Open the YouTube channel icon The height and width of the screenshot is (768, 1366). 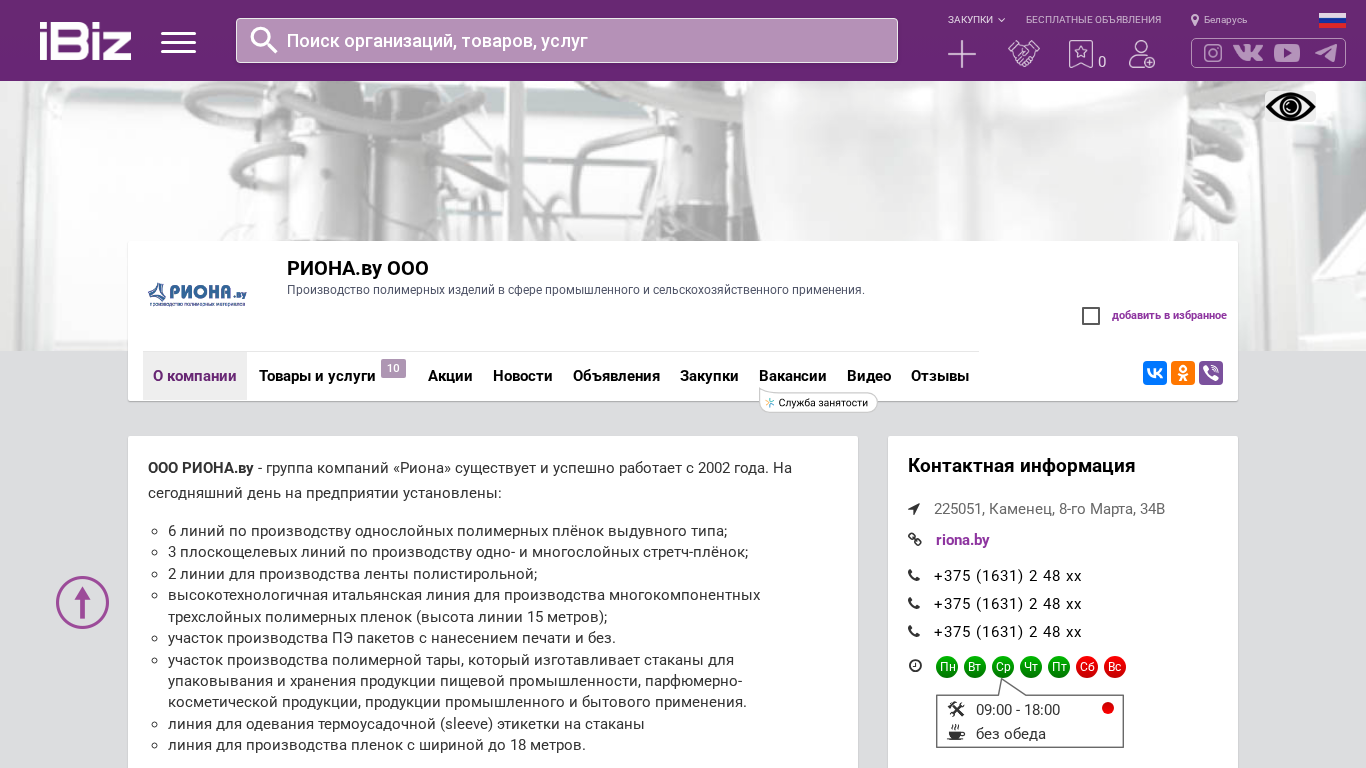point(1287,53)
